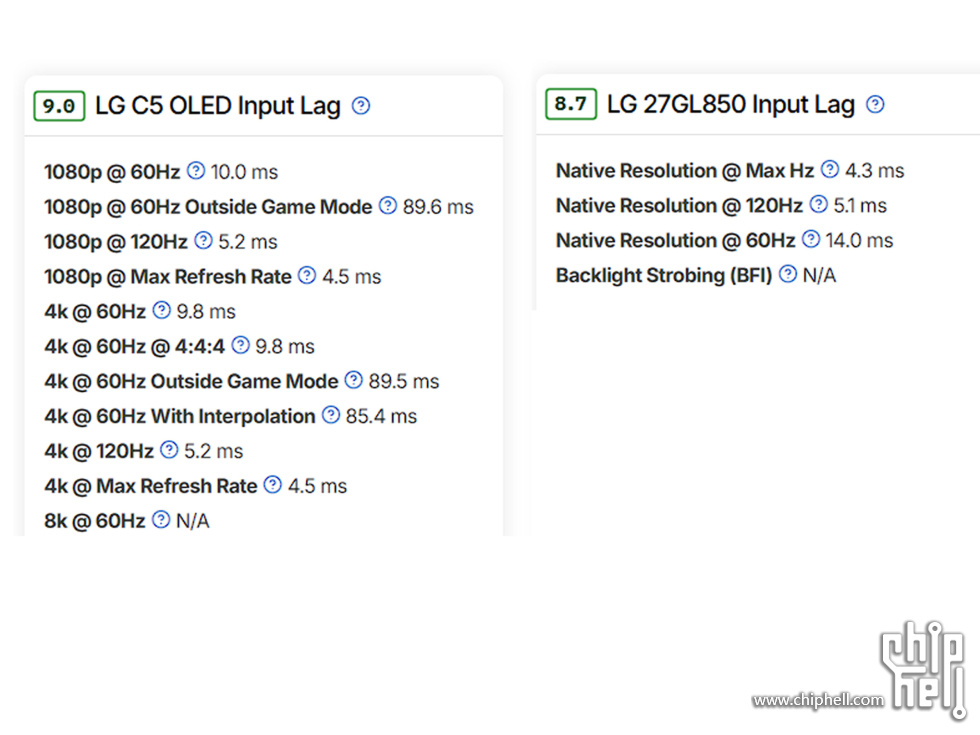Click the "4k @ Max Refresh Rate" label
Viewport: 980px width, 735px height.
(x=151, y=486)
